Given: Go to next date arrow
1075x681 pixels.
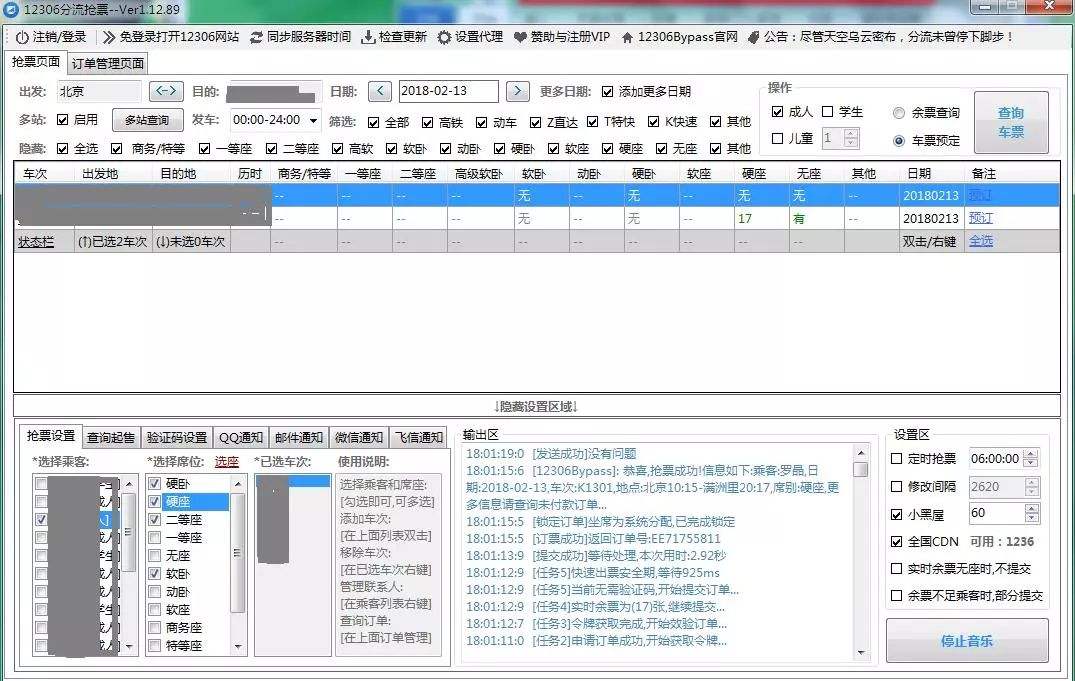Looking at the screenshot, I should pos(518,91).
